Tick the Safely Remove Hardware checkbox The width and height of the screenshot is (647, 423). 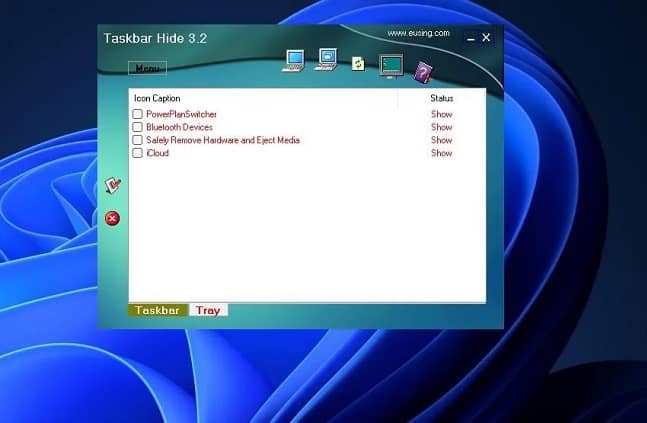(x=137, y=140)
